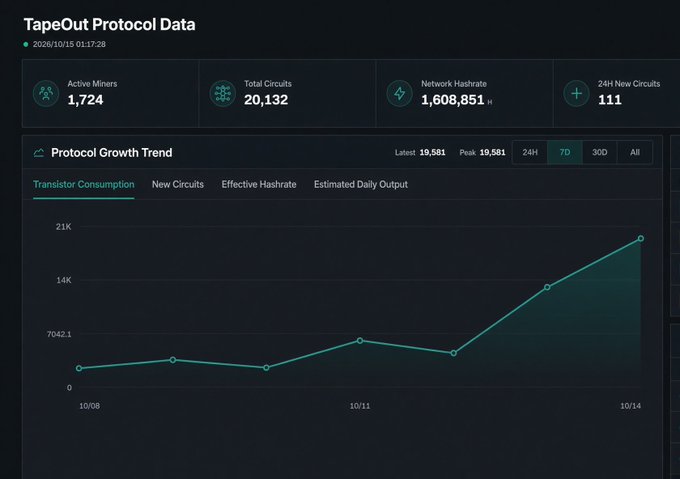
Task: Select the All time range
Action: coord(634,152)
